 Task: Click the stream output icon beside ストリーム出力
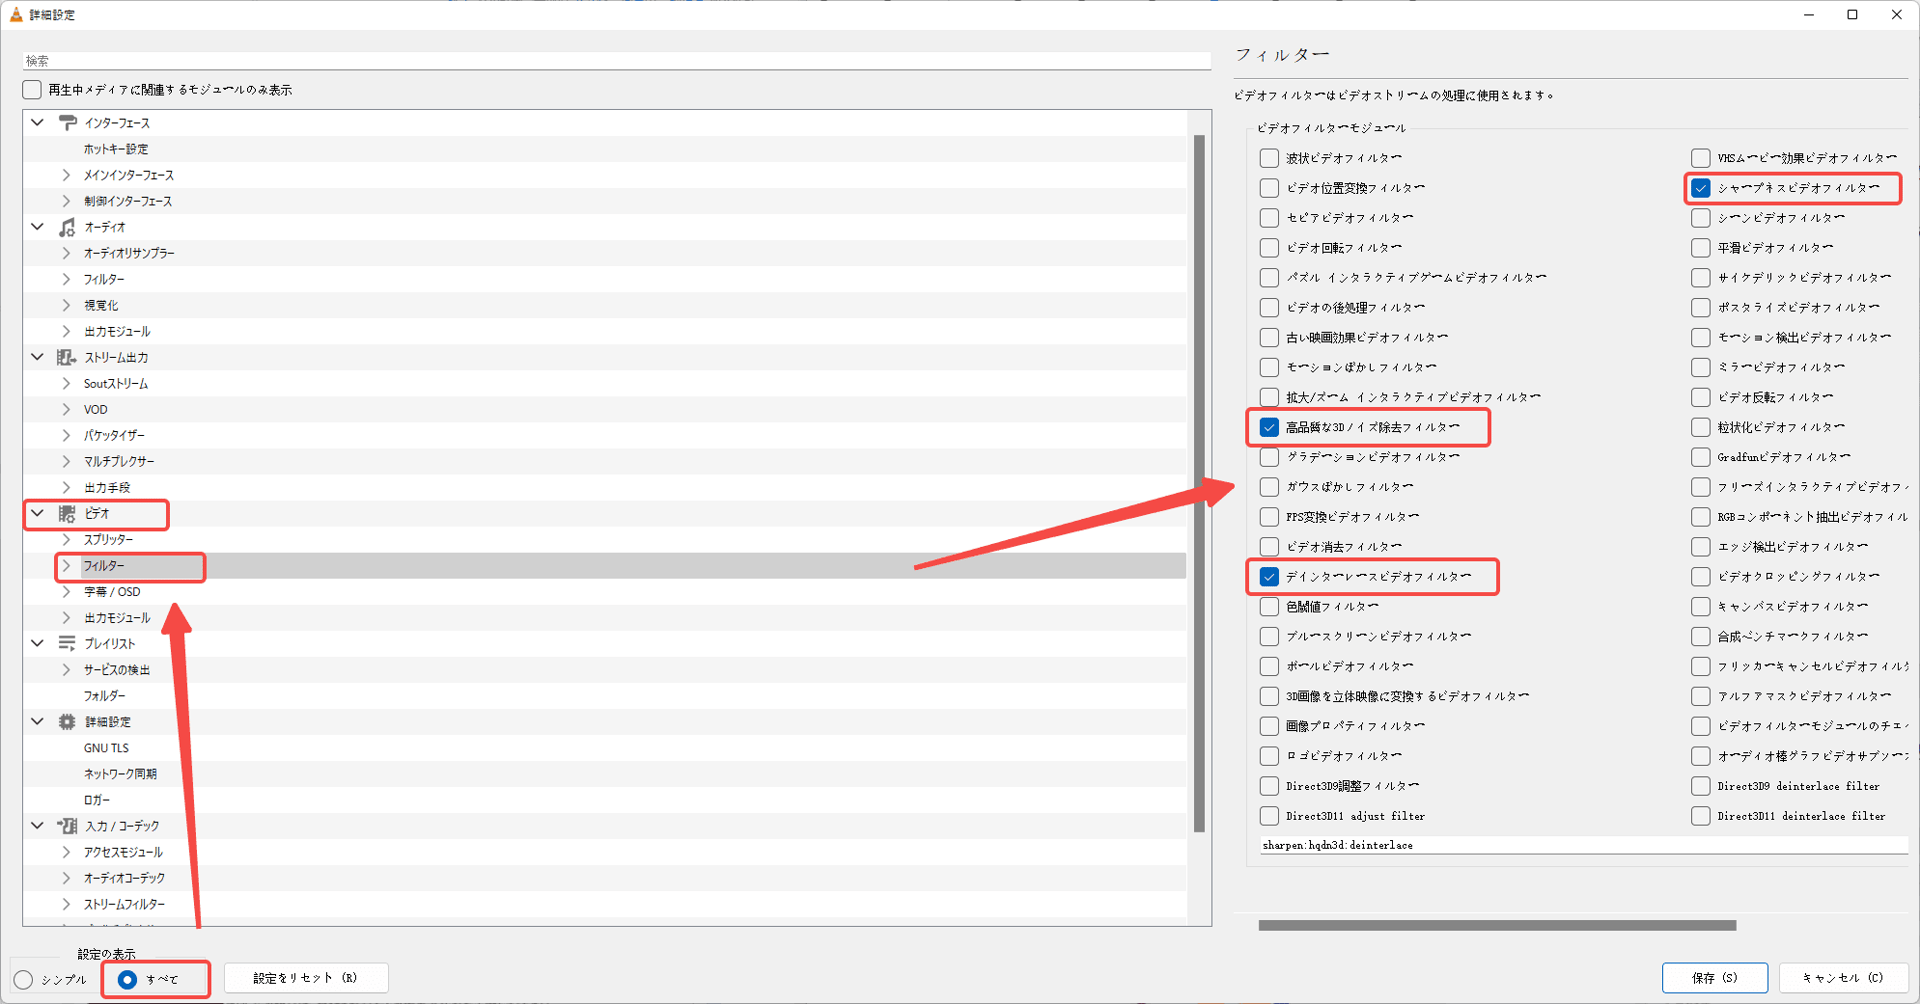(67, 357)
